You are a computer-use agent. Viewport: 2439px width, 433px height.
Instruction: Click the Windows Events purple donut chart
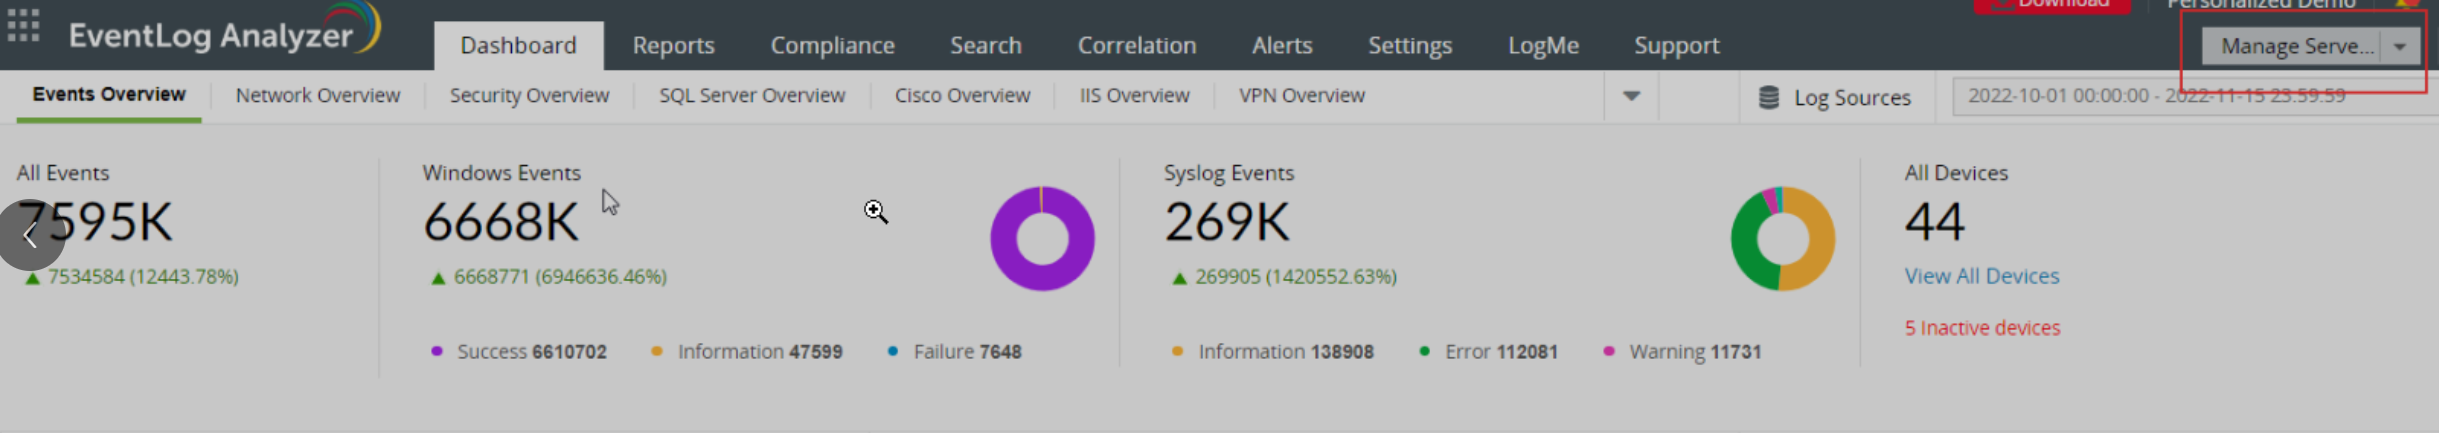tap(1042, 239)
